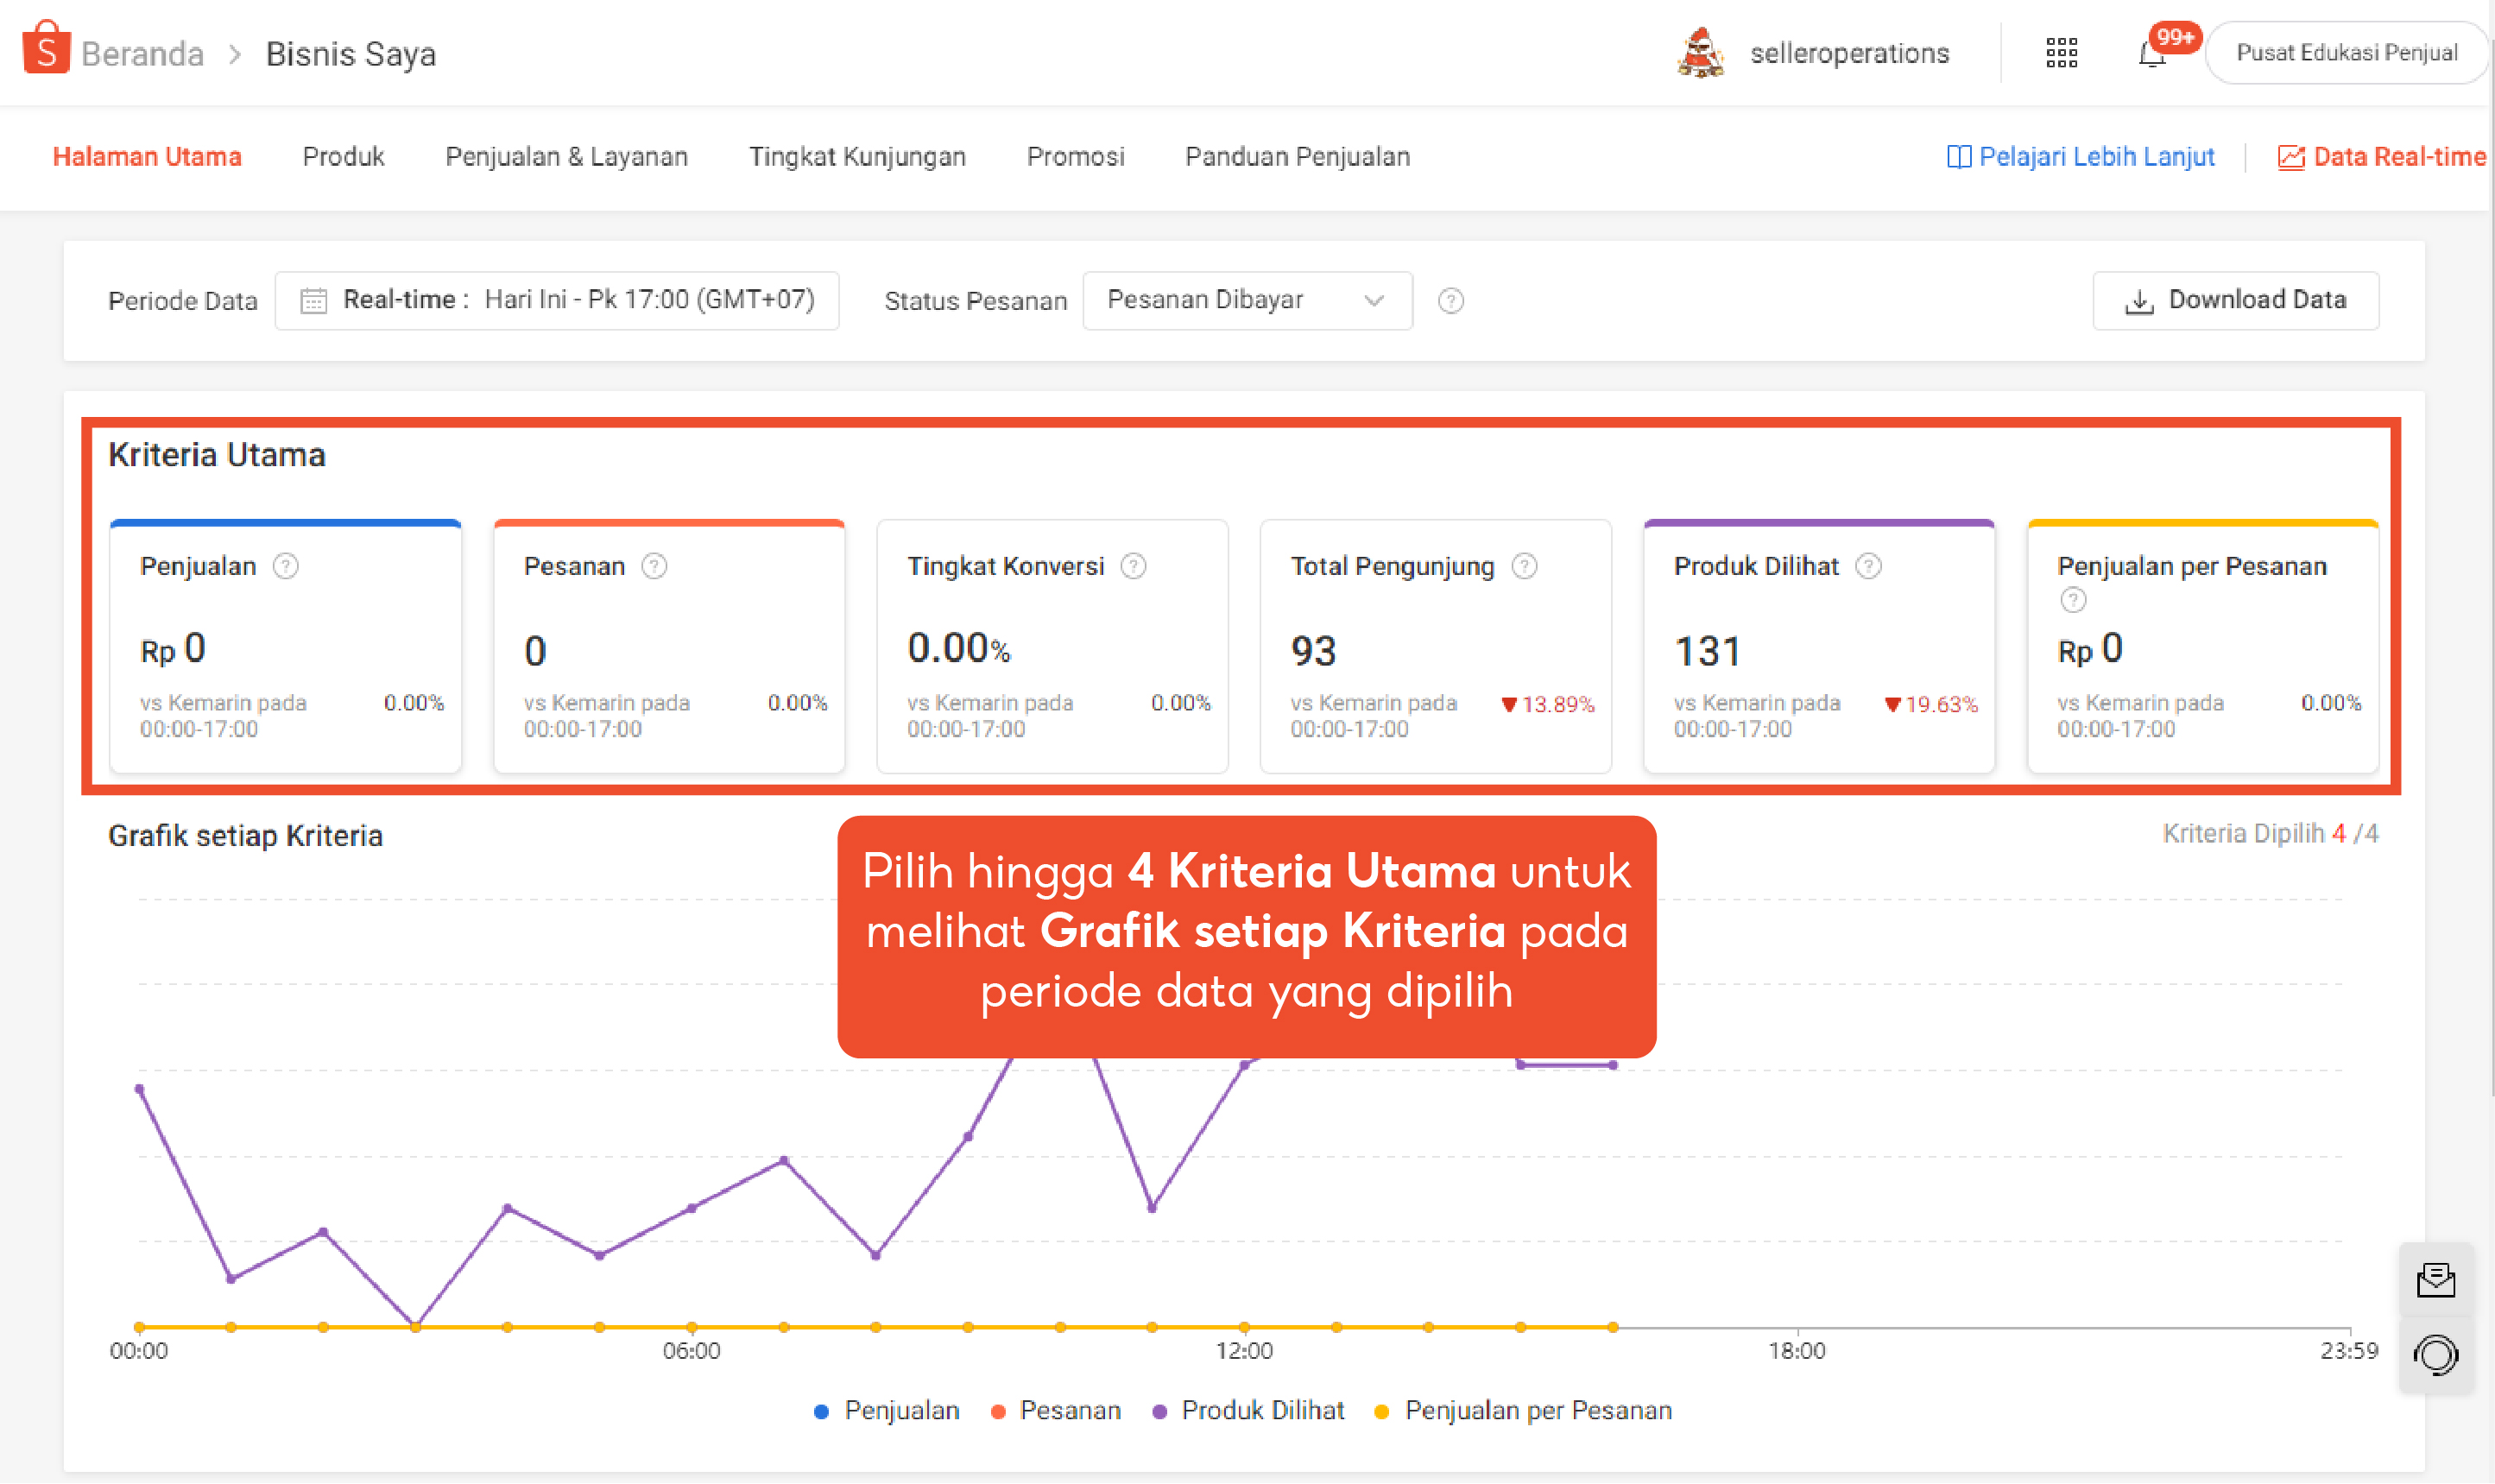2495x1484 pixels.
Task: Click the download arrow icon
Action: tap(2138, 301)
